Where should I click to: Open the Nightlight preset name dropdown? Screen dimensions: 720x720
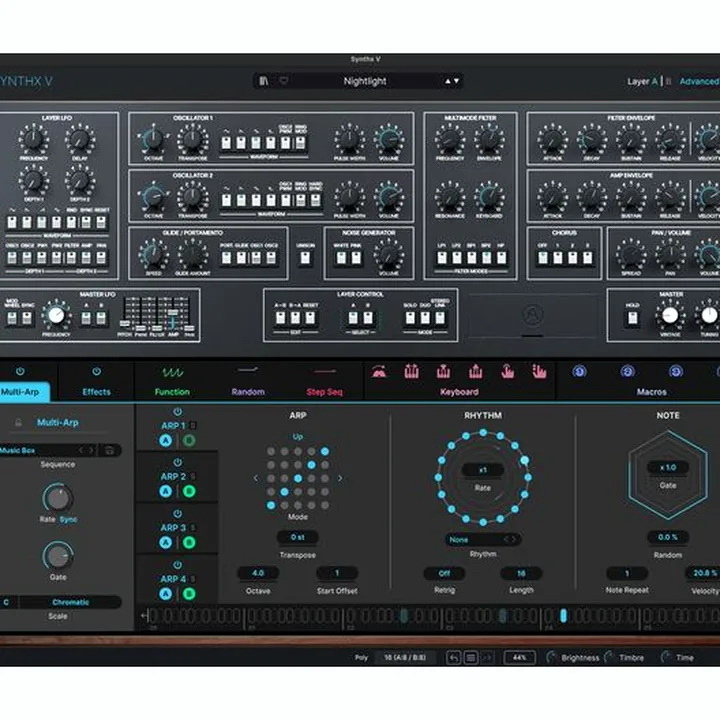365,81
